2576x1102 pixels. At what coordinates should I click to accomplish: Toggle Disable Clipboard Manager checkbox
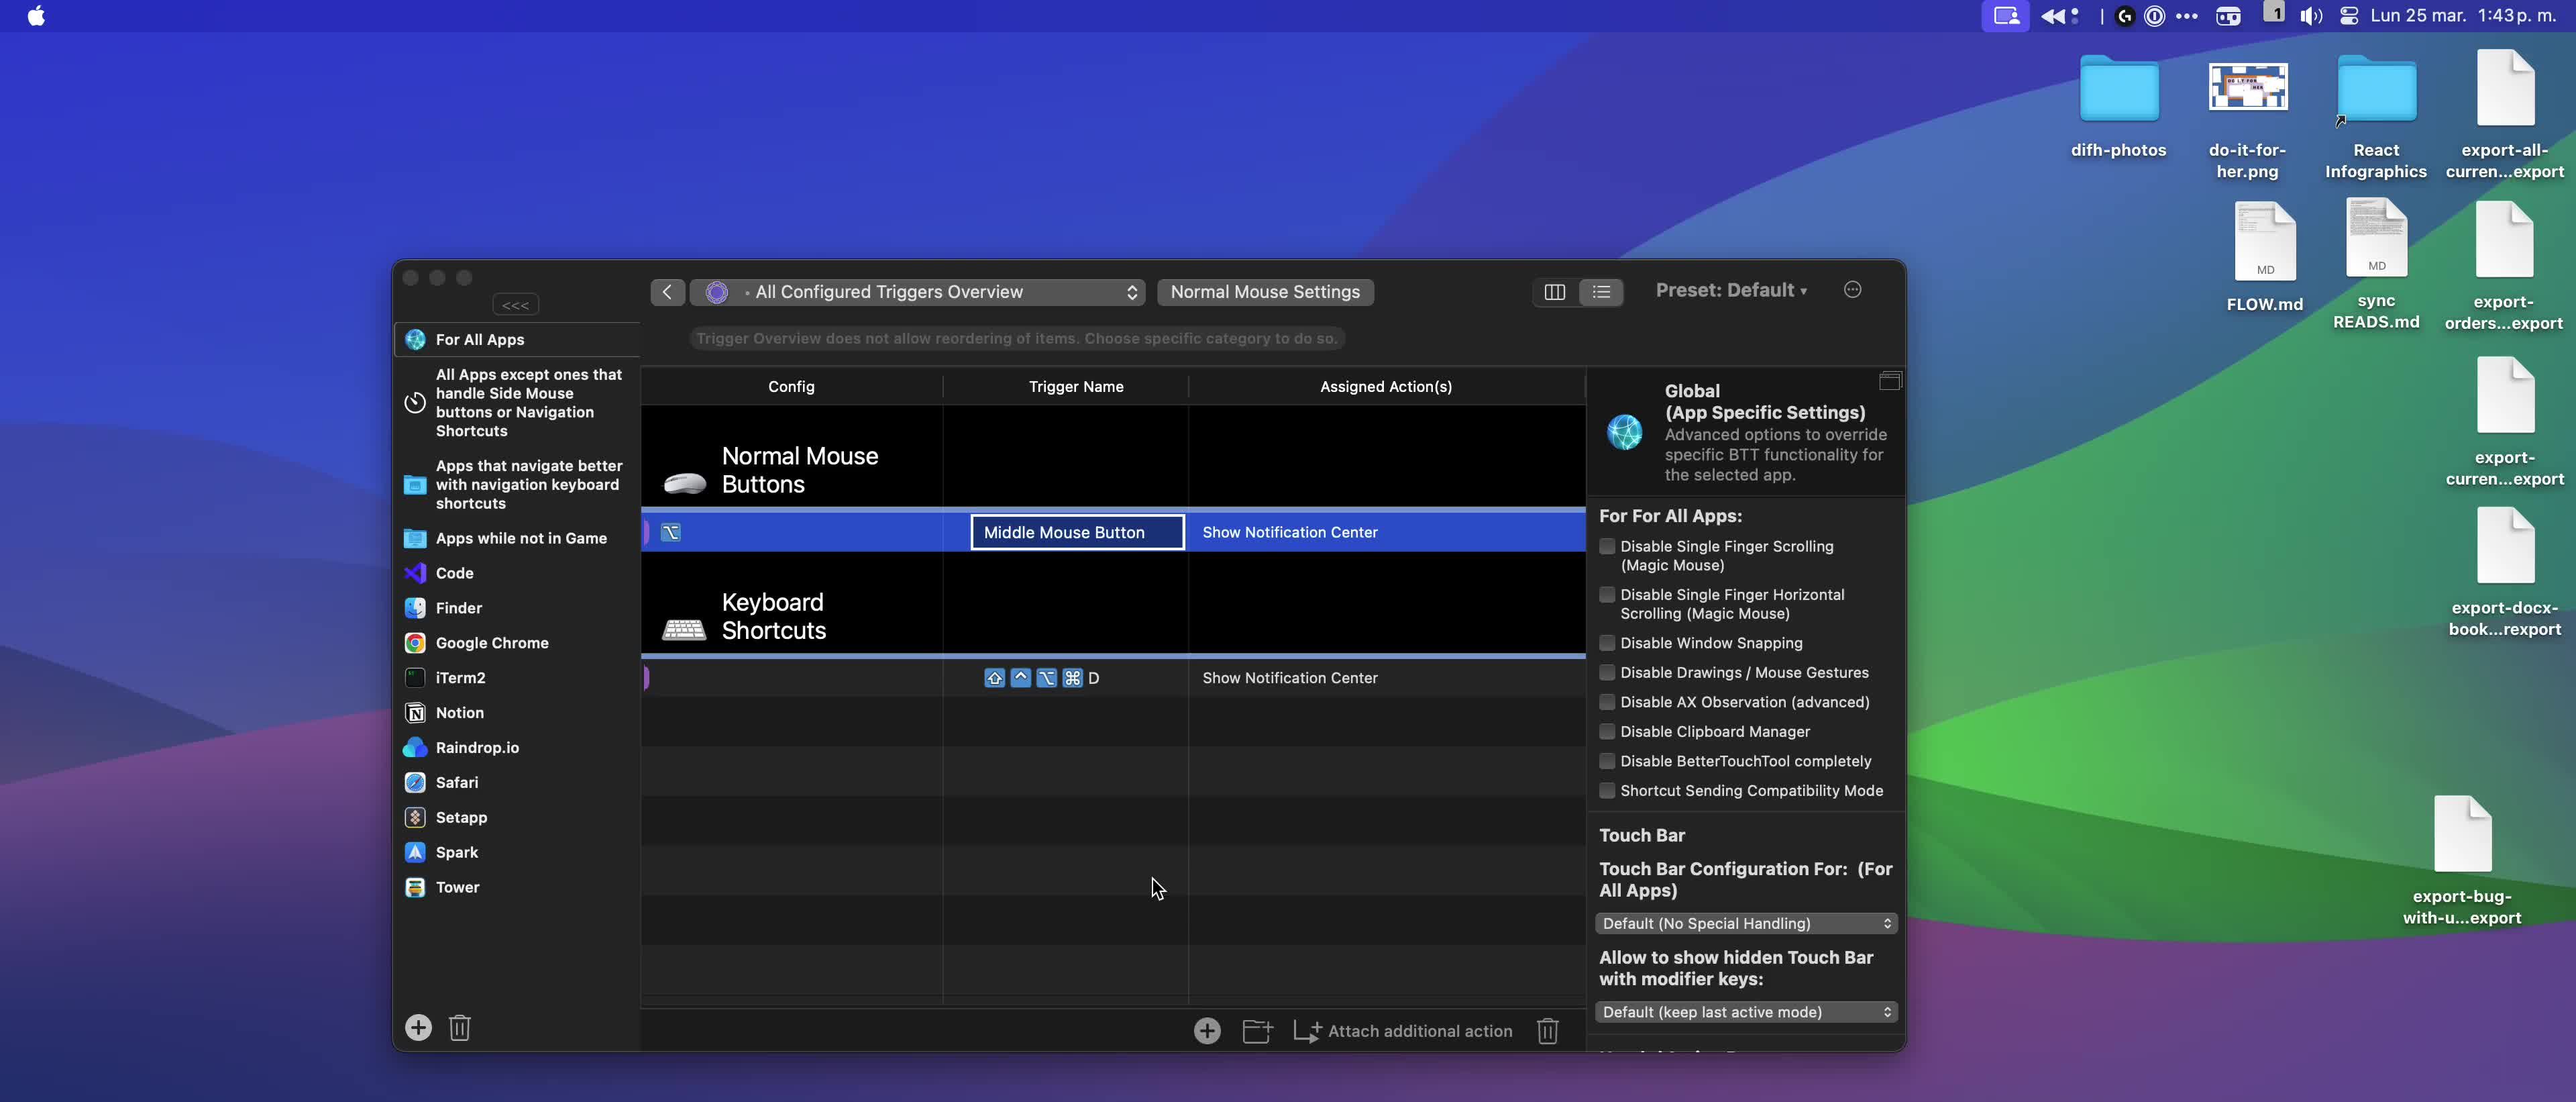1607,732
